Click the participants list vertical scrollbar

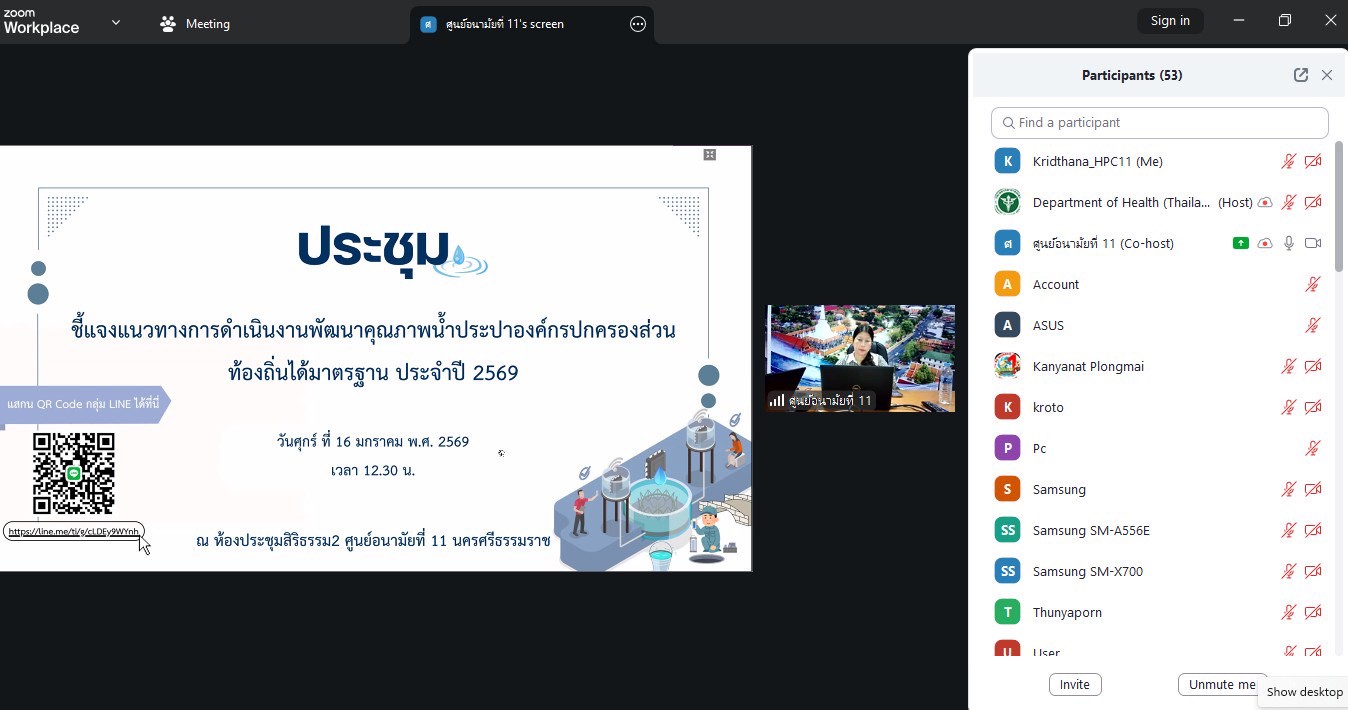[x=1339, y=206]
